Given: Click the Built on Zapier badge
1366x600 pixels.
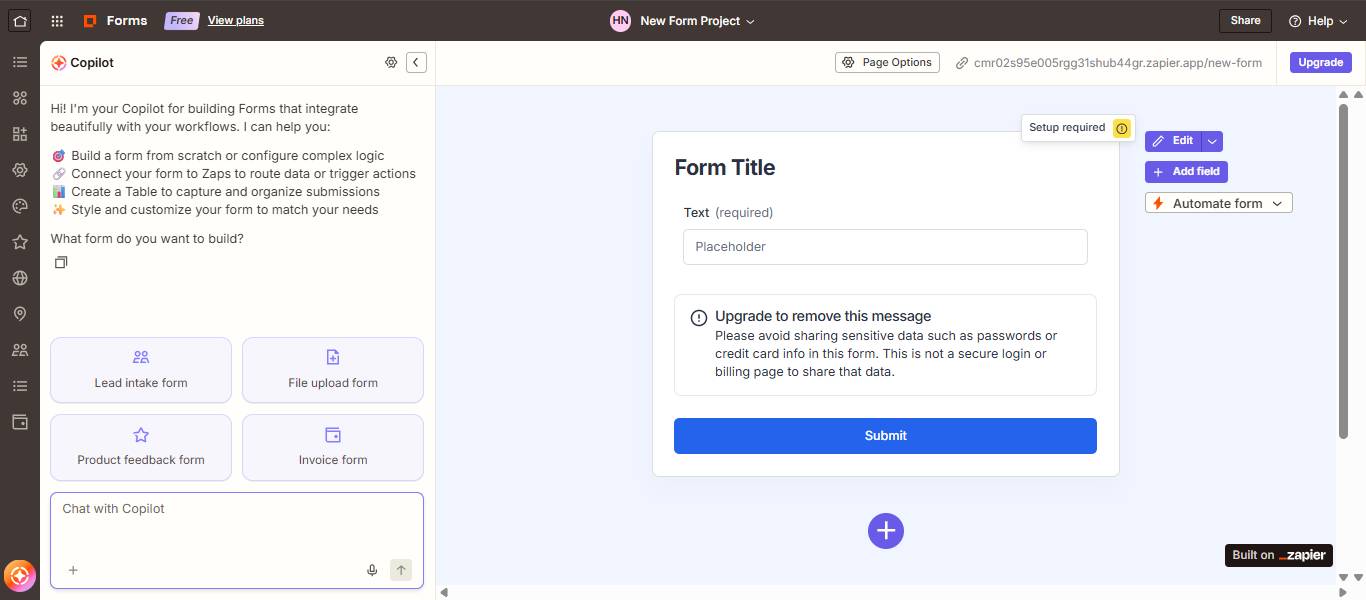Looking at the screenshot, I should pos(1279,555).
